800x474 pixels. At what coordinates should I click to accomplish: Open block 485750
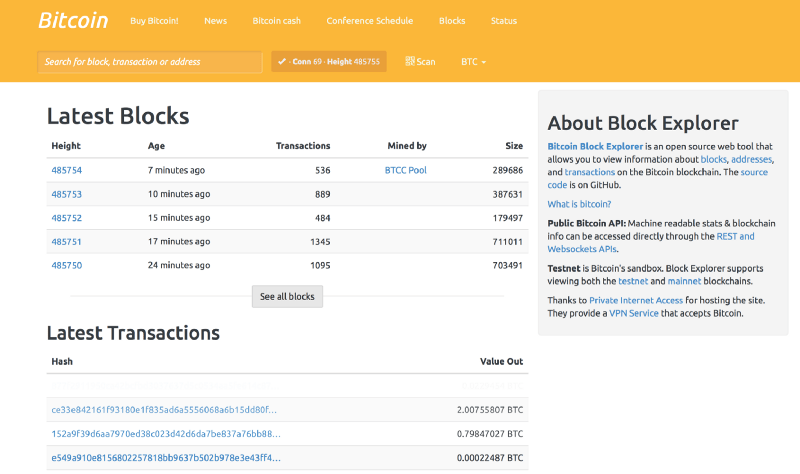[x=66, y=265]
